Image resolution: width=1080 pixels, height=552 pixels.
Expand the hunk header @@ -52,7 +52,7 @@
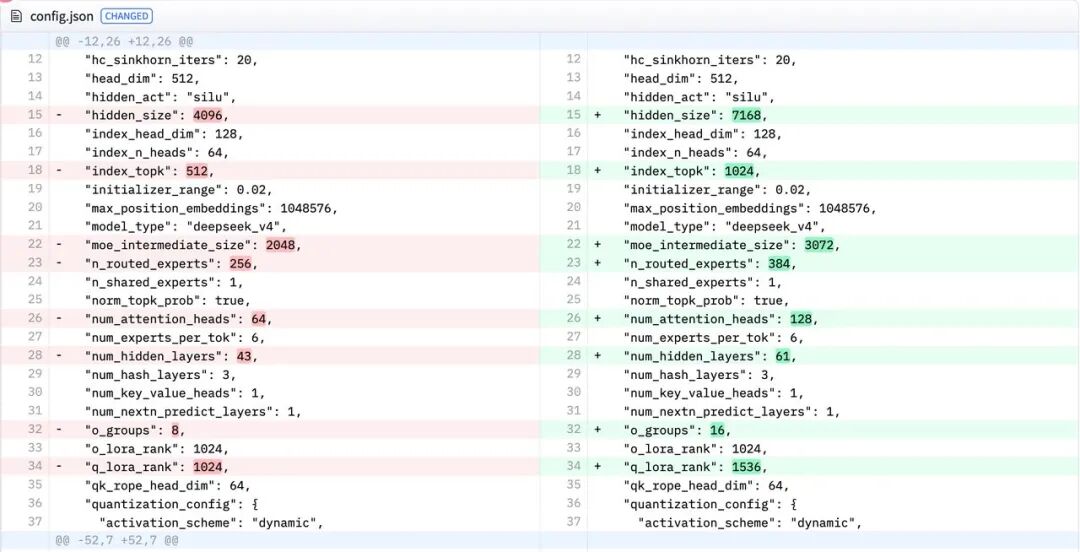click(x=117, y=540)
